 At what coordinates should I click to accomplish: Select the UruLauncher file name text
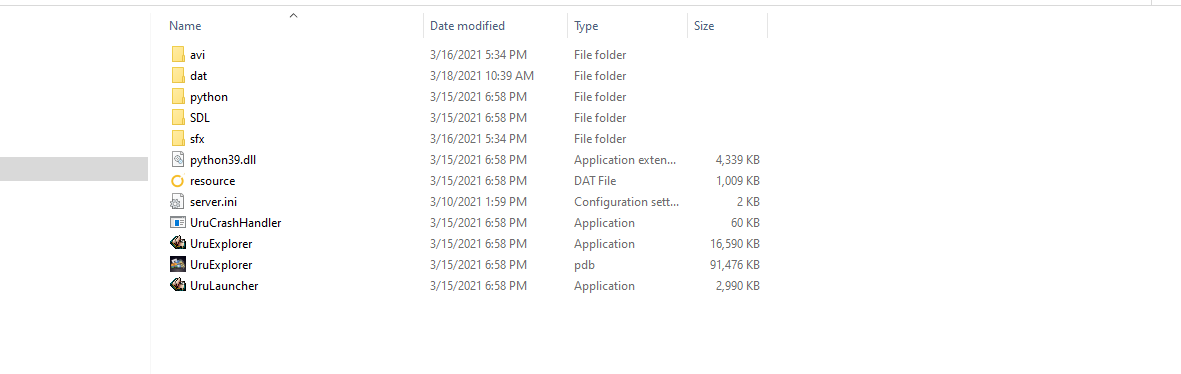(224, 286)
